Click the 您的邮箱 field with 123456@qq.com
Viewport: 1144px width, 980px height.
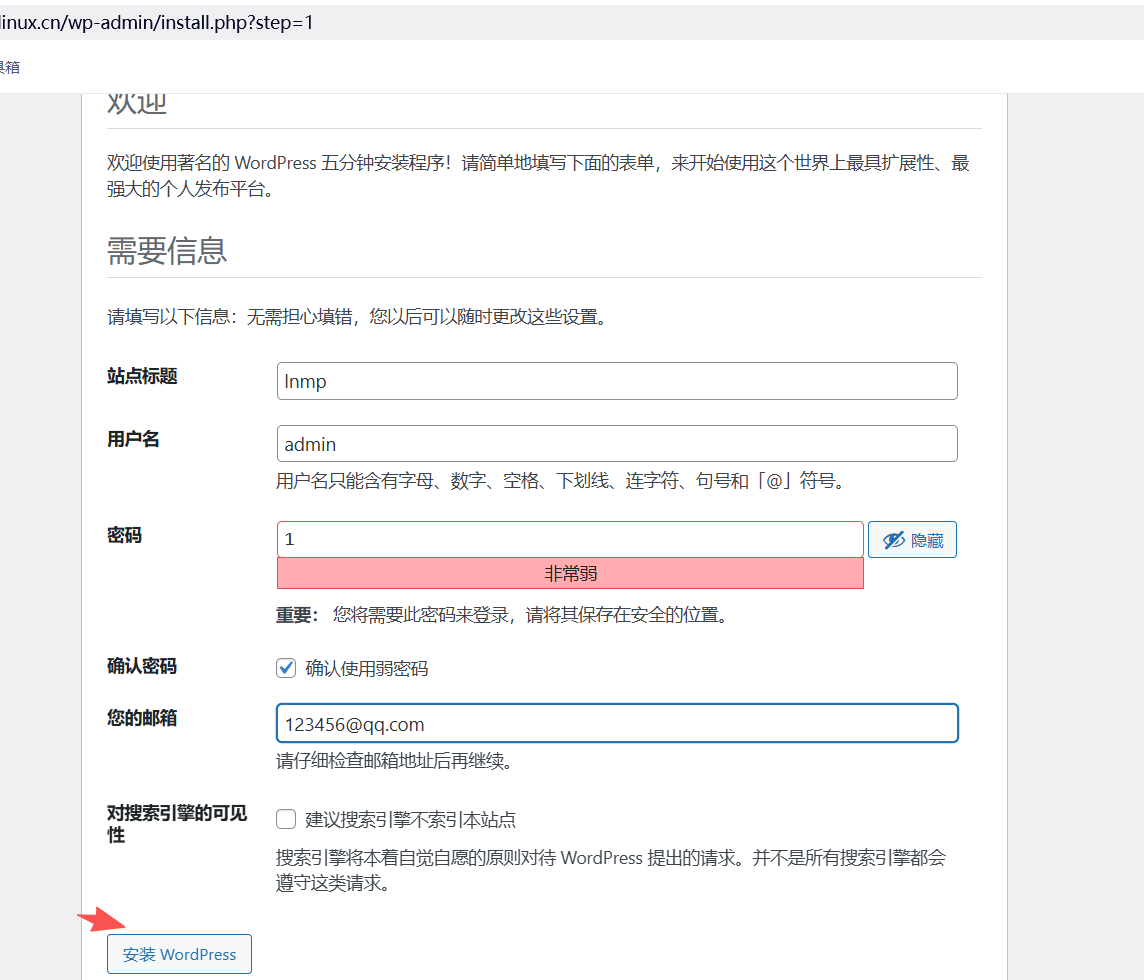point(617,723)
